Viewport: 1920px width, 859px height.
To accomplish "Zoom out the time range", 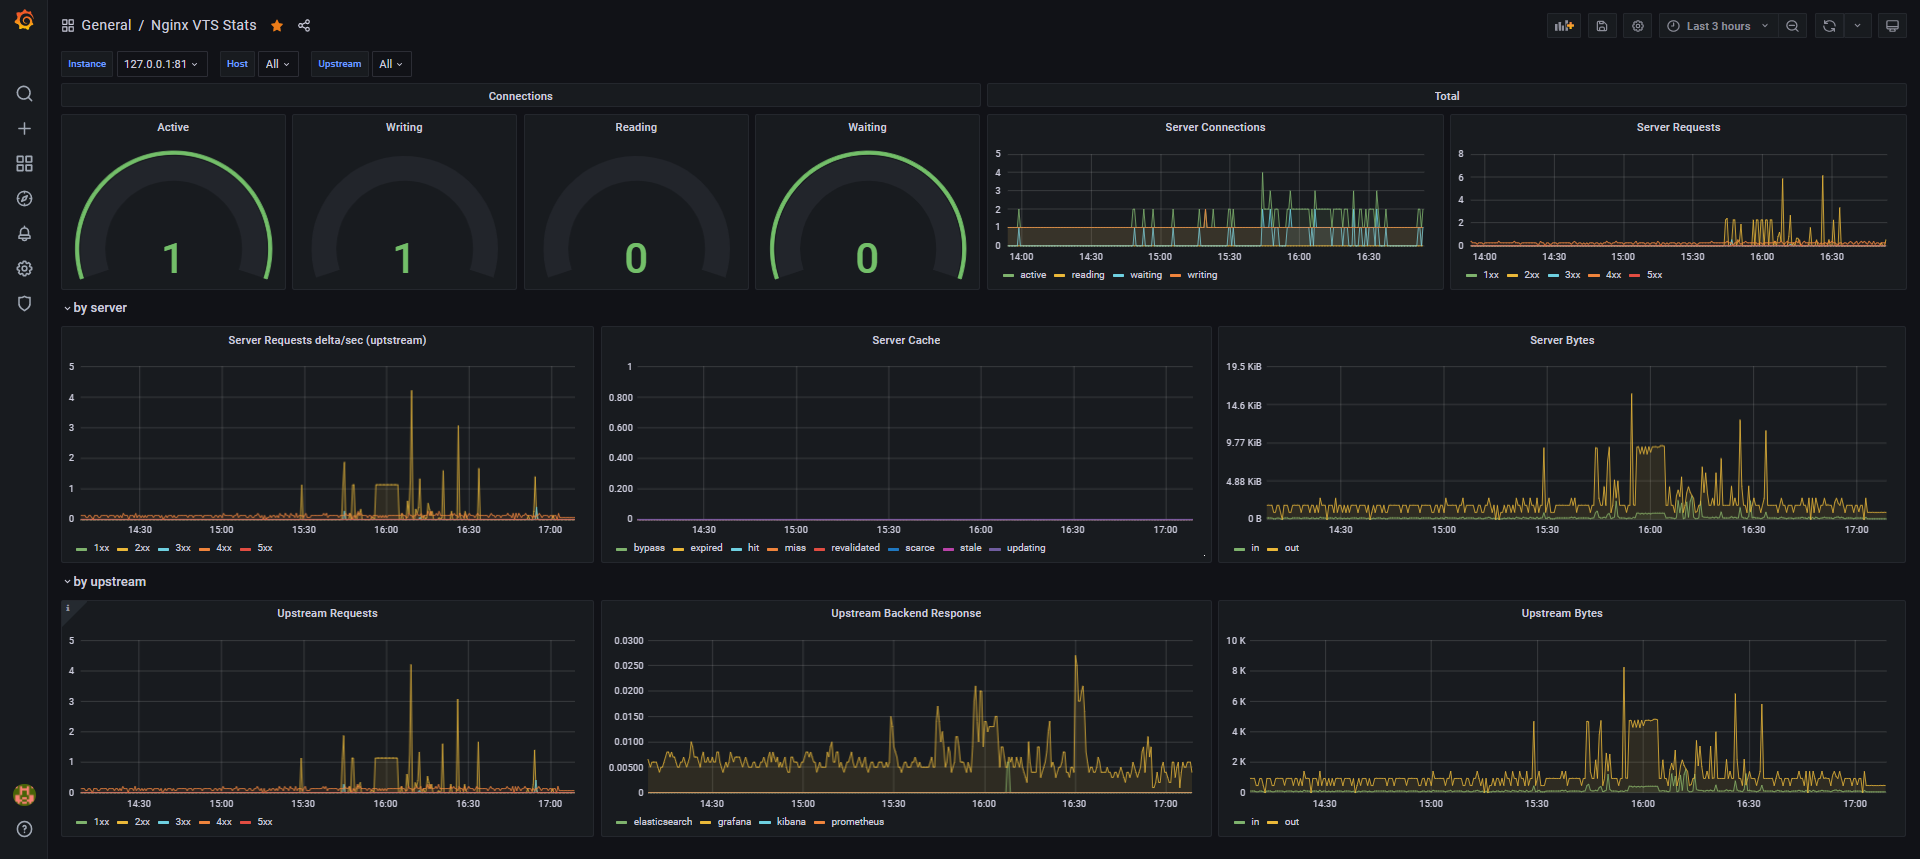I will point(1793,26).
